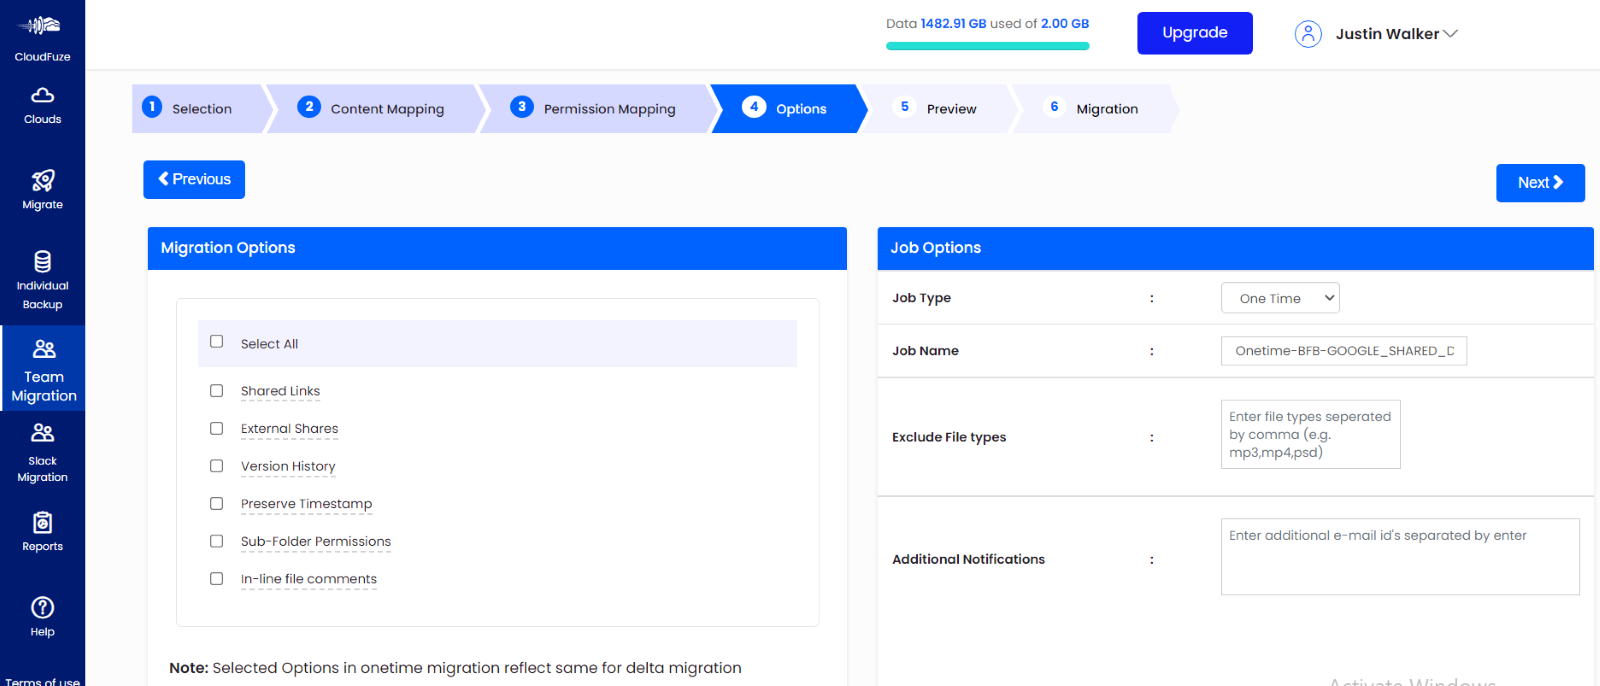Click the In-line file comments label
Viewport: 1600px width, 686px height.
[x=309, y=579]
